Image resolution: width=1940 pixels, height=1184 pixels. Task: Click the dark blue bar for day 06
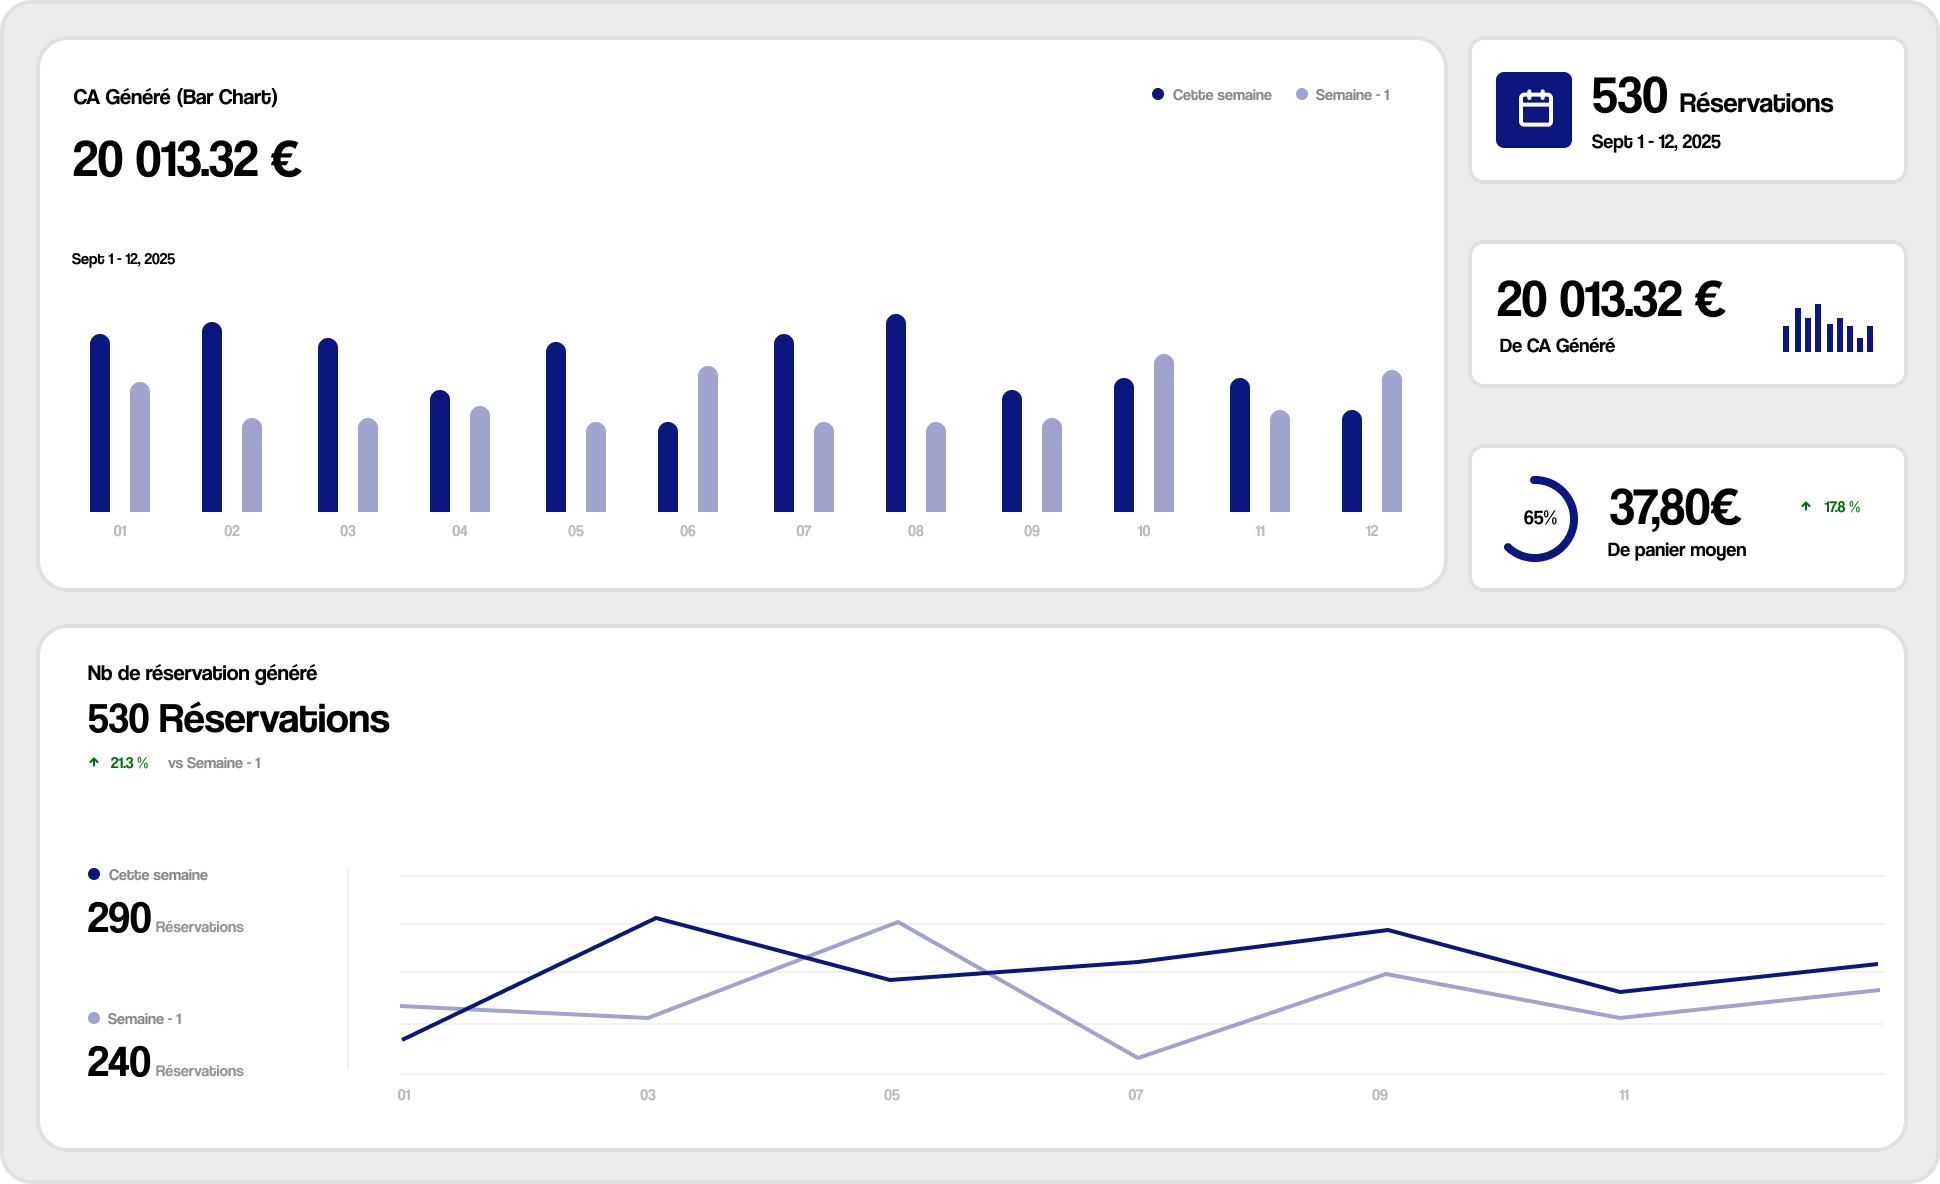tap(668, 467)
